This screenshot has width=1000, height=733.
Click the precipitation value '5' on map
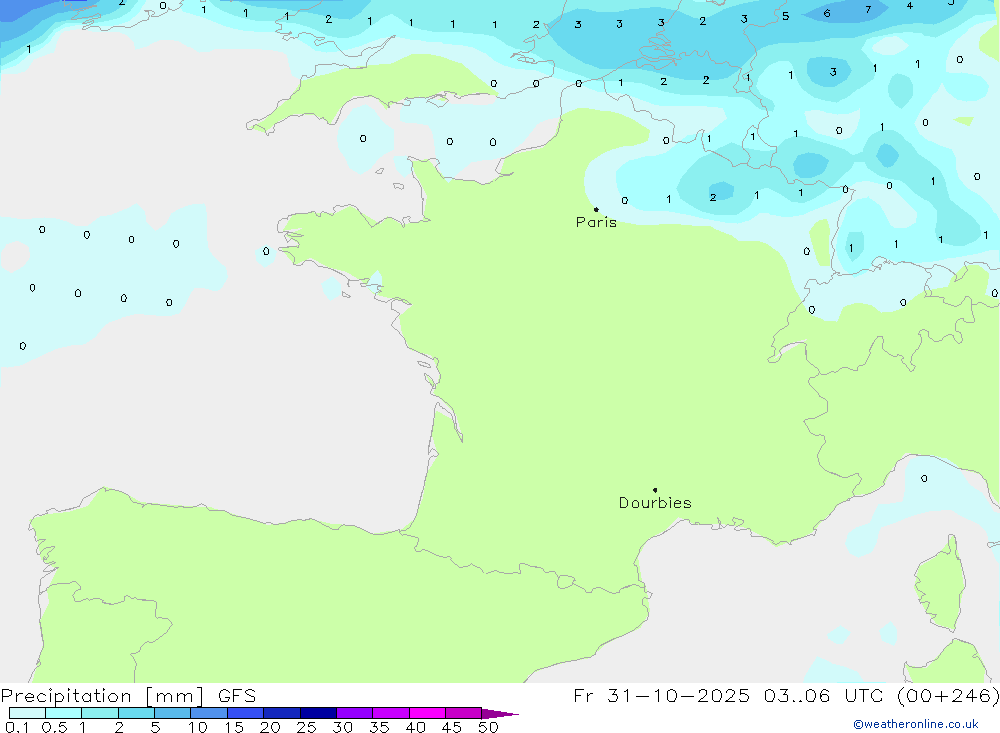[x=785, y=17]
